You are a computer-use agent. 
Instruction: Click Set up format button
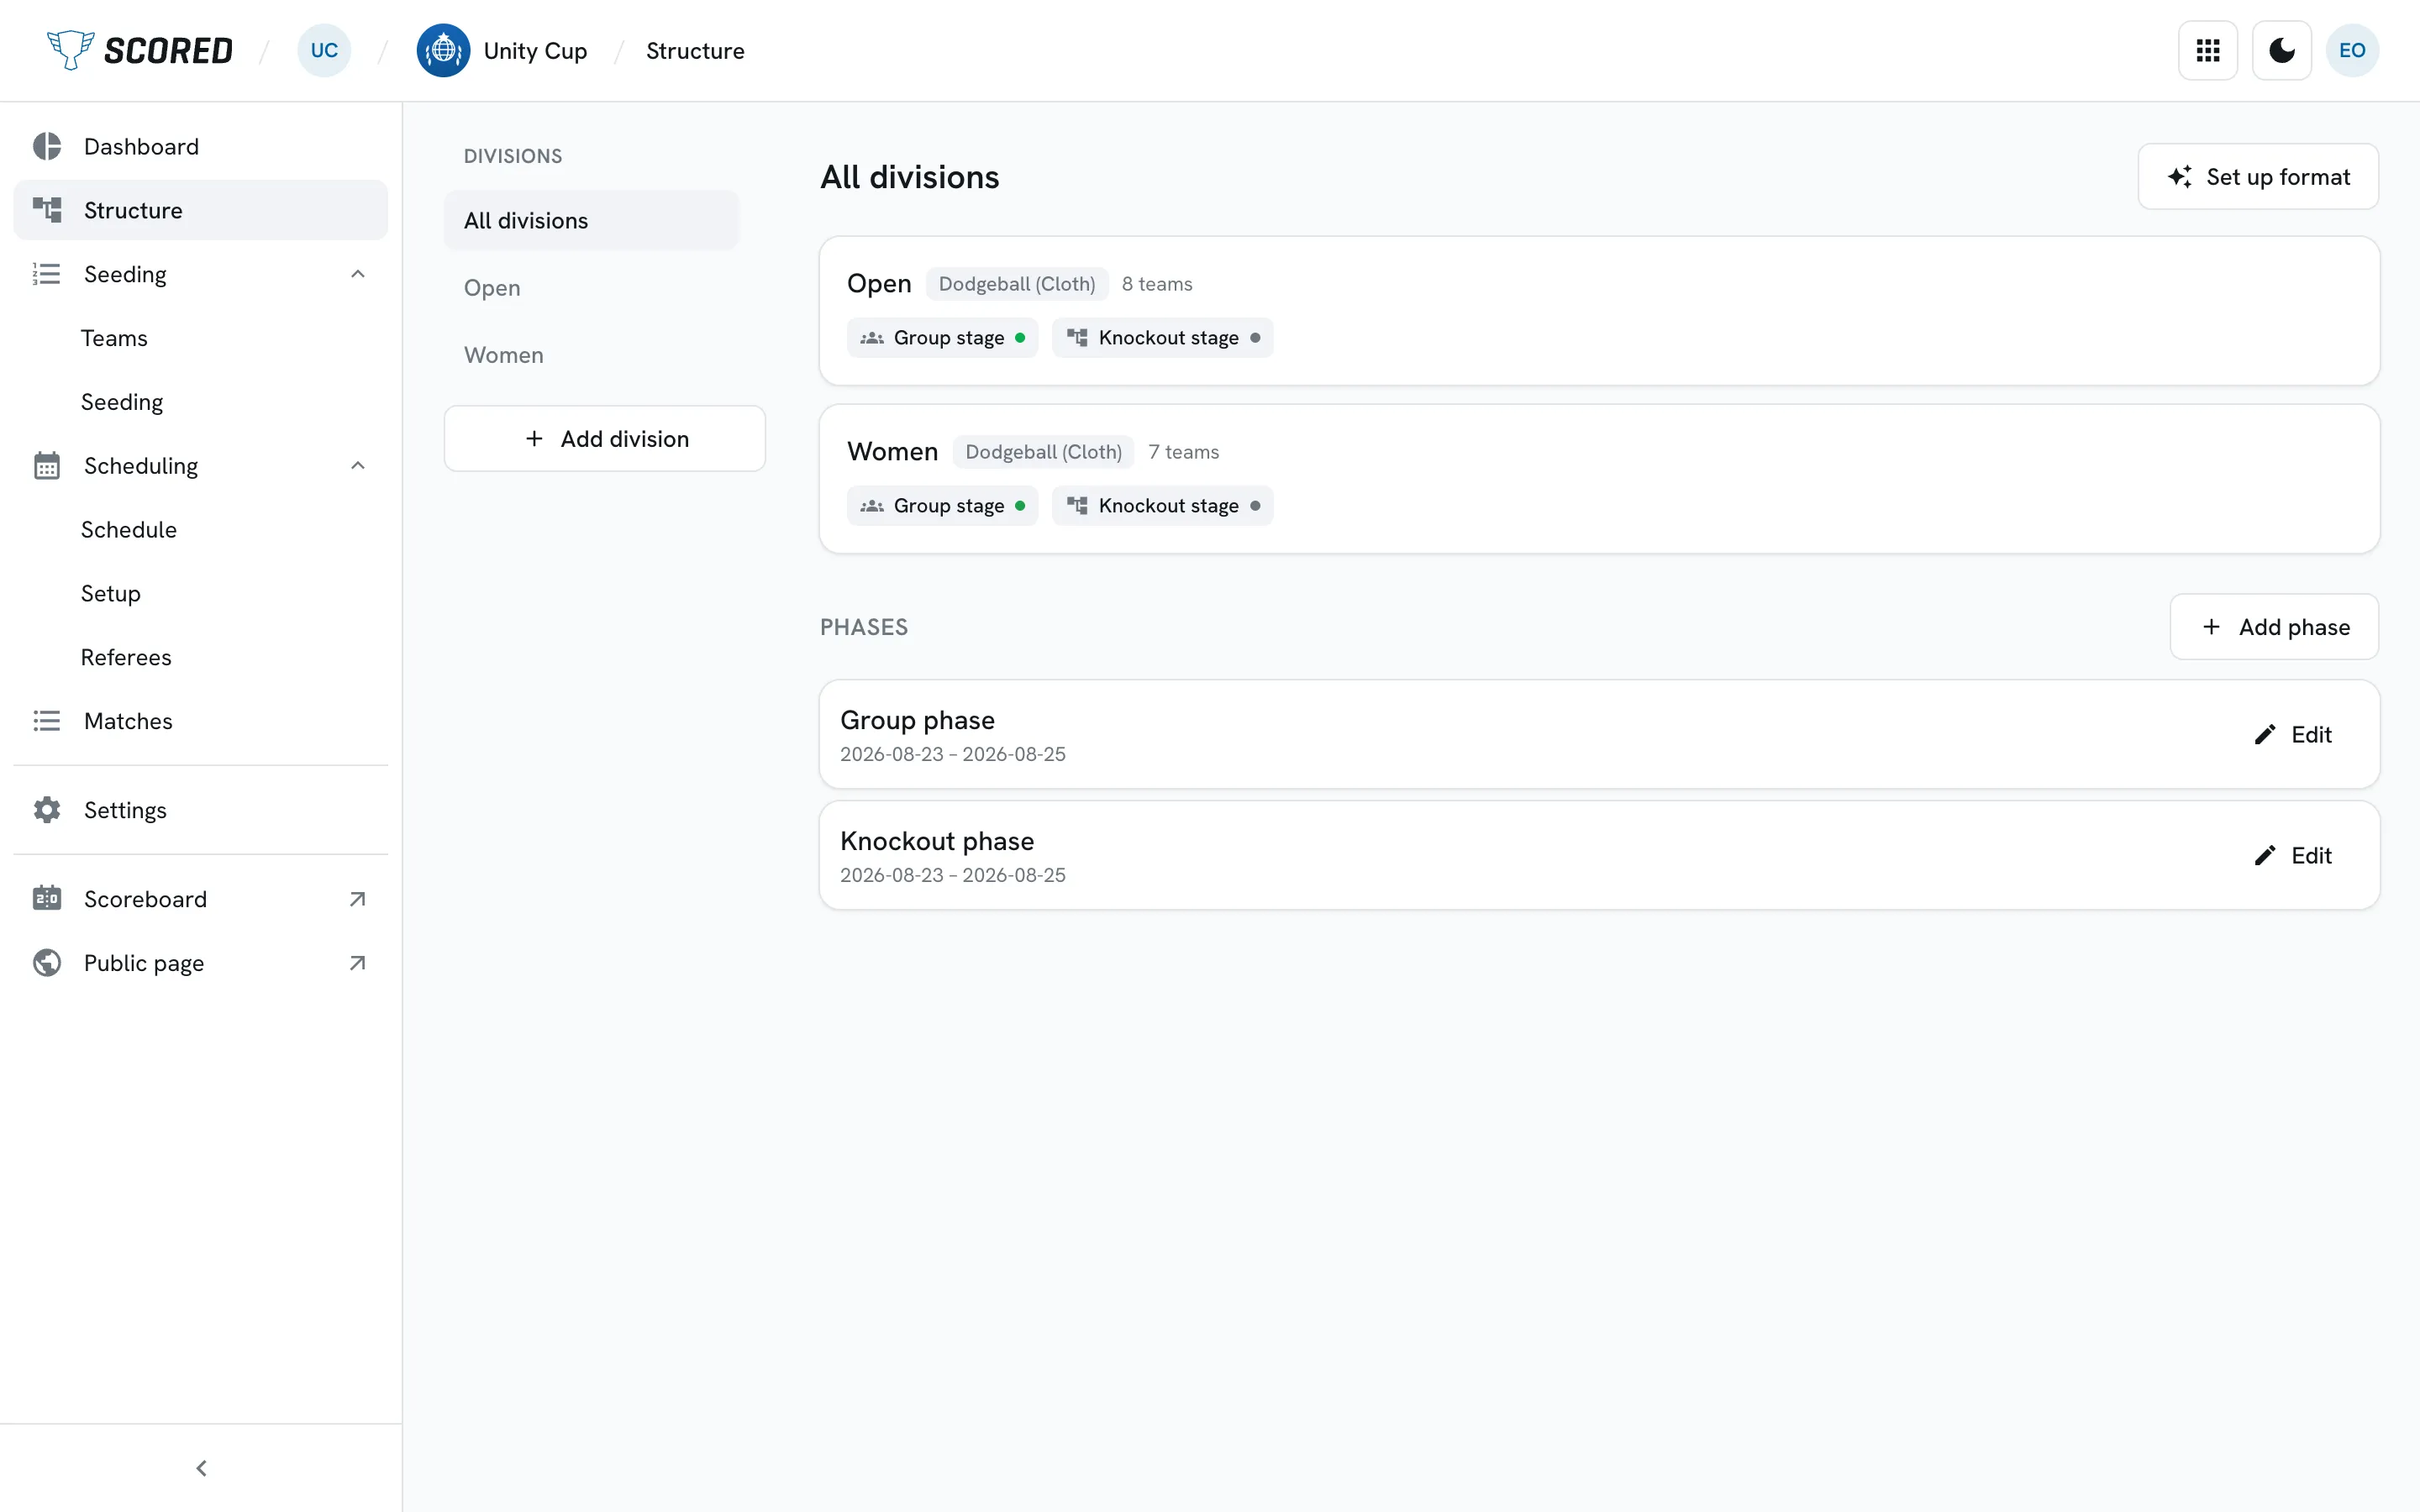(x=2258, y=176)
